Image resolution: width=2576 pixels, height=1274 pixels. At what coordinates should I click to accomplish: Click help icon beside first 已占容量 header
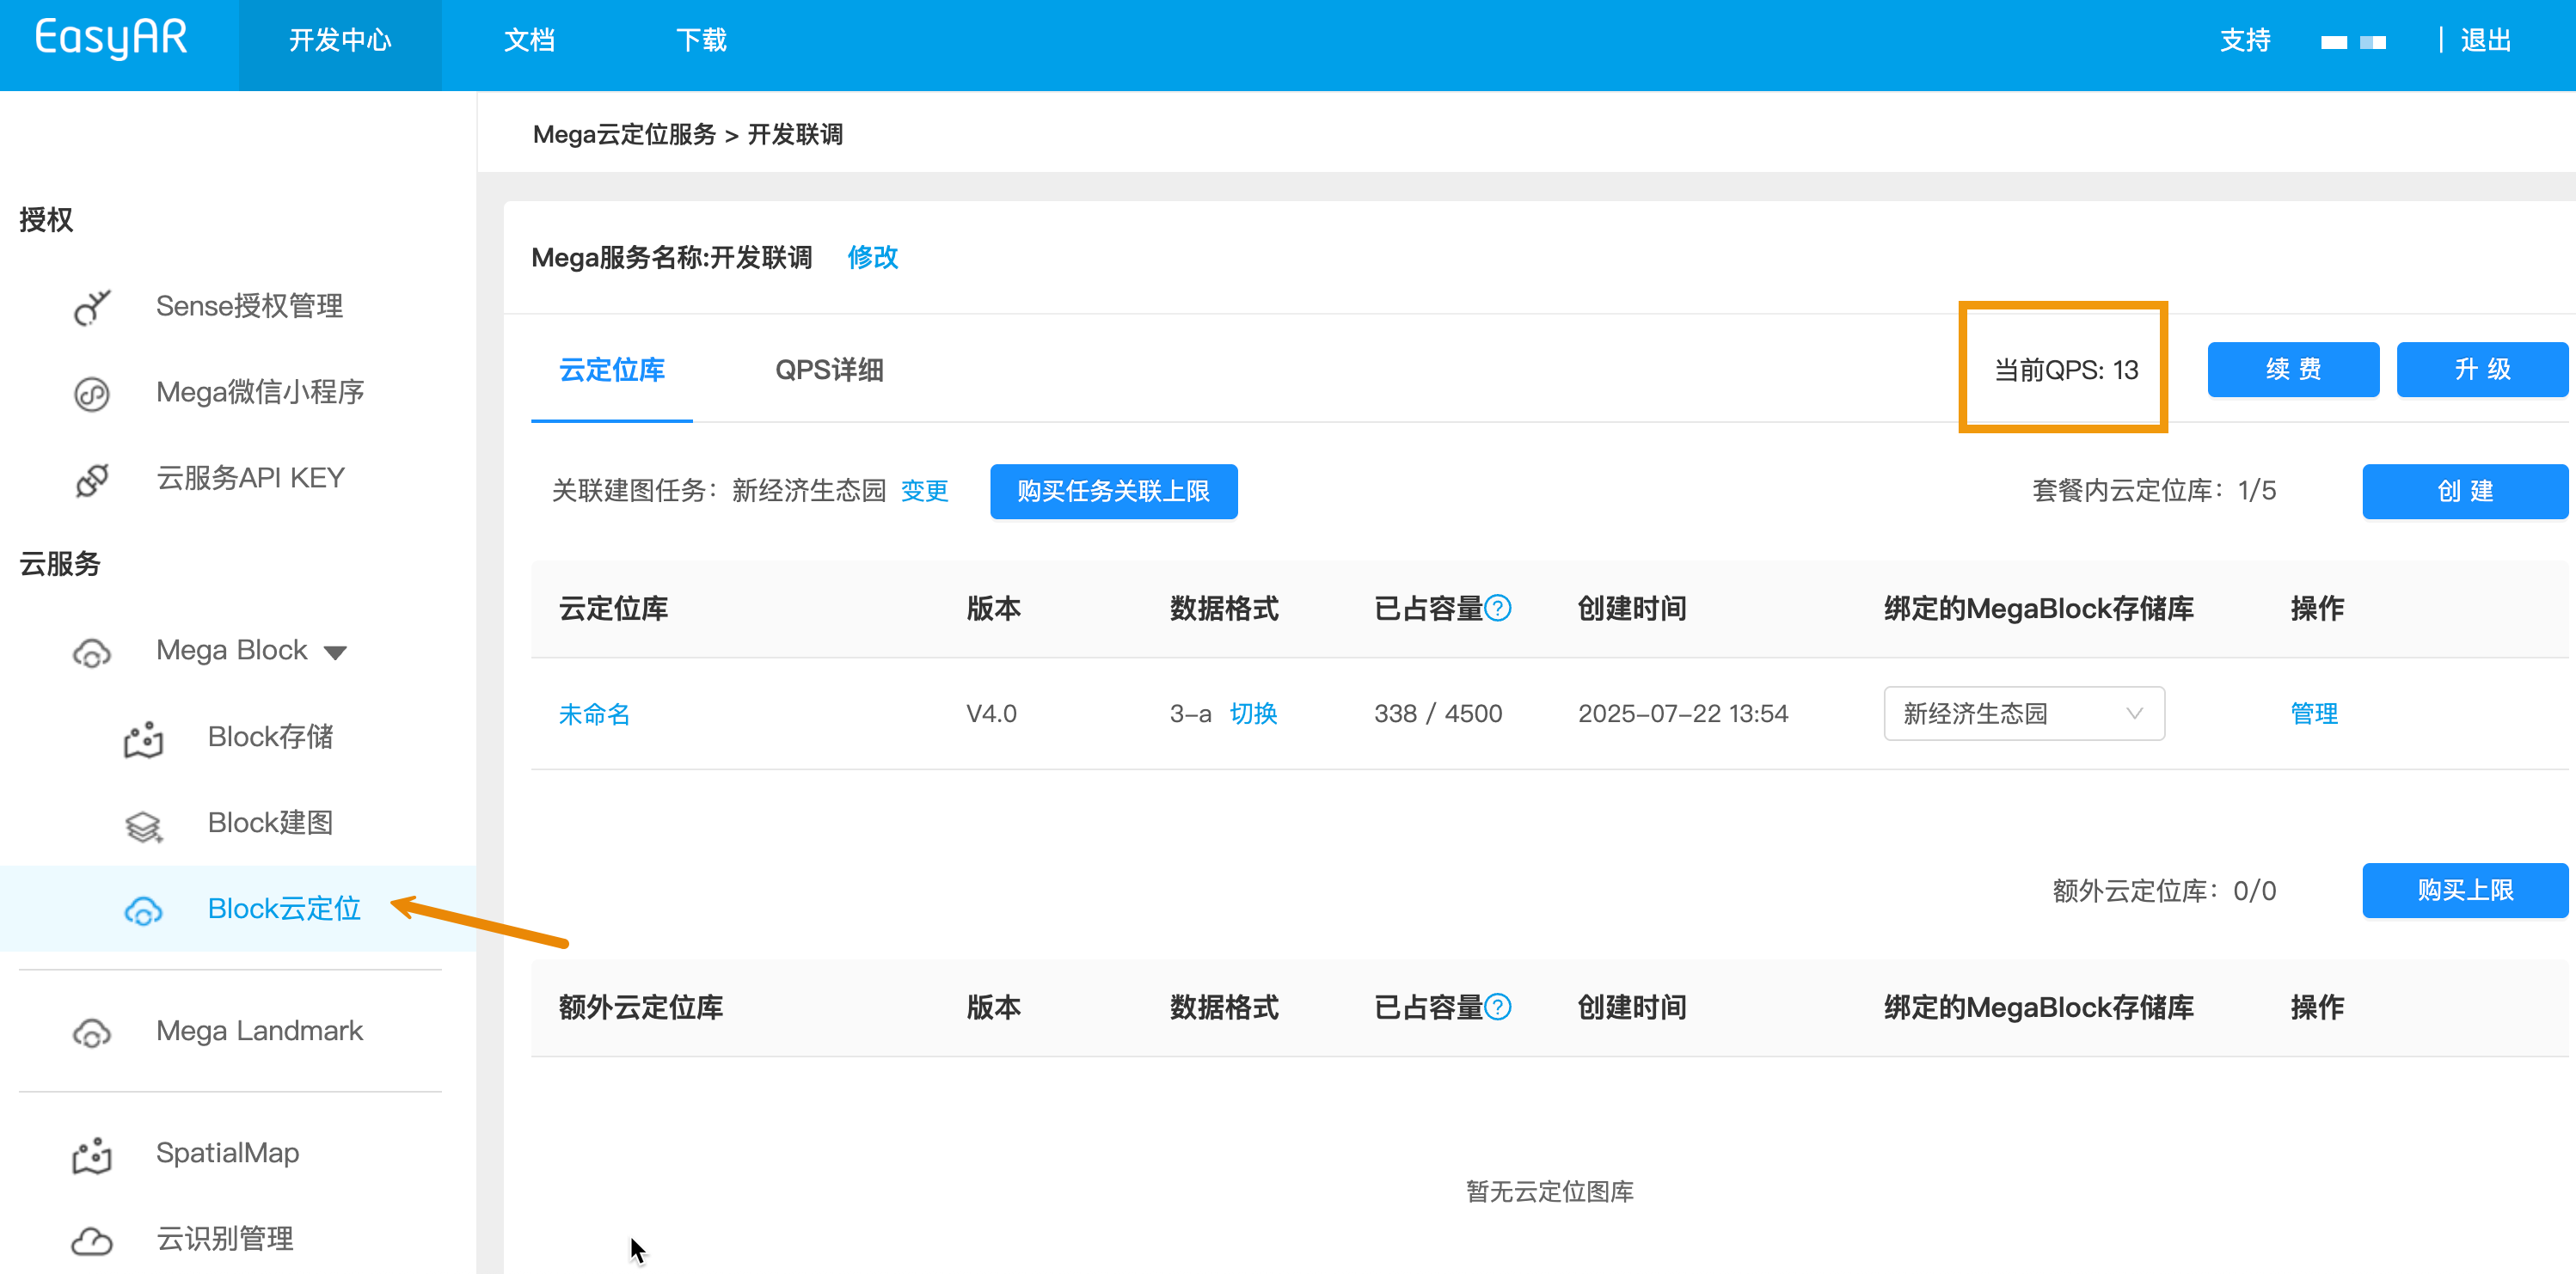pyautogui.click(x=1497, y=608)
